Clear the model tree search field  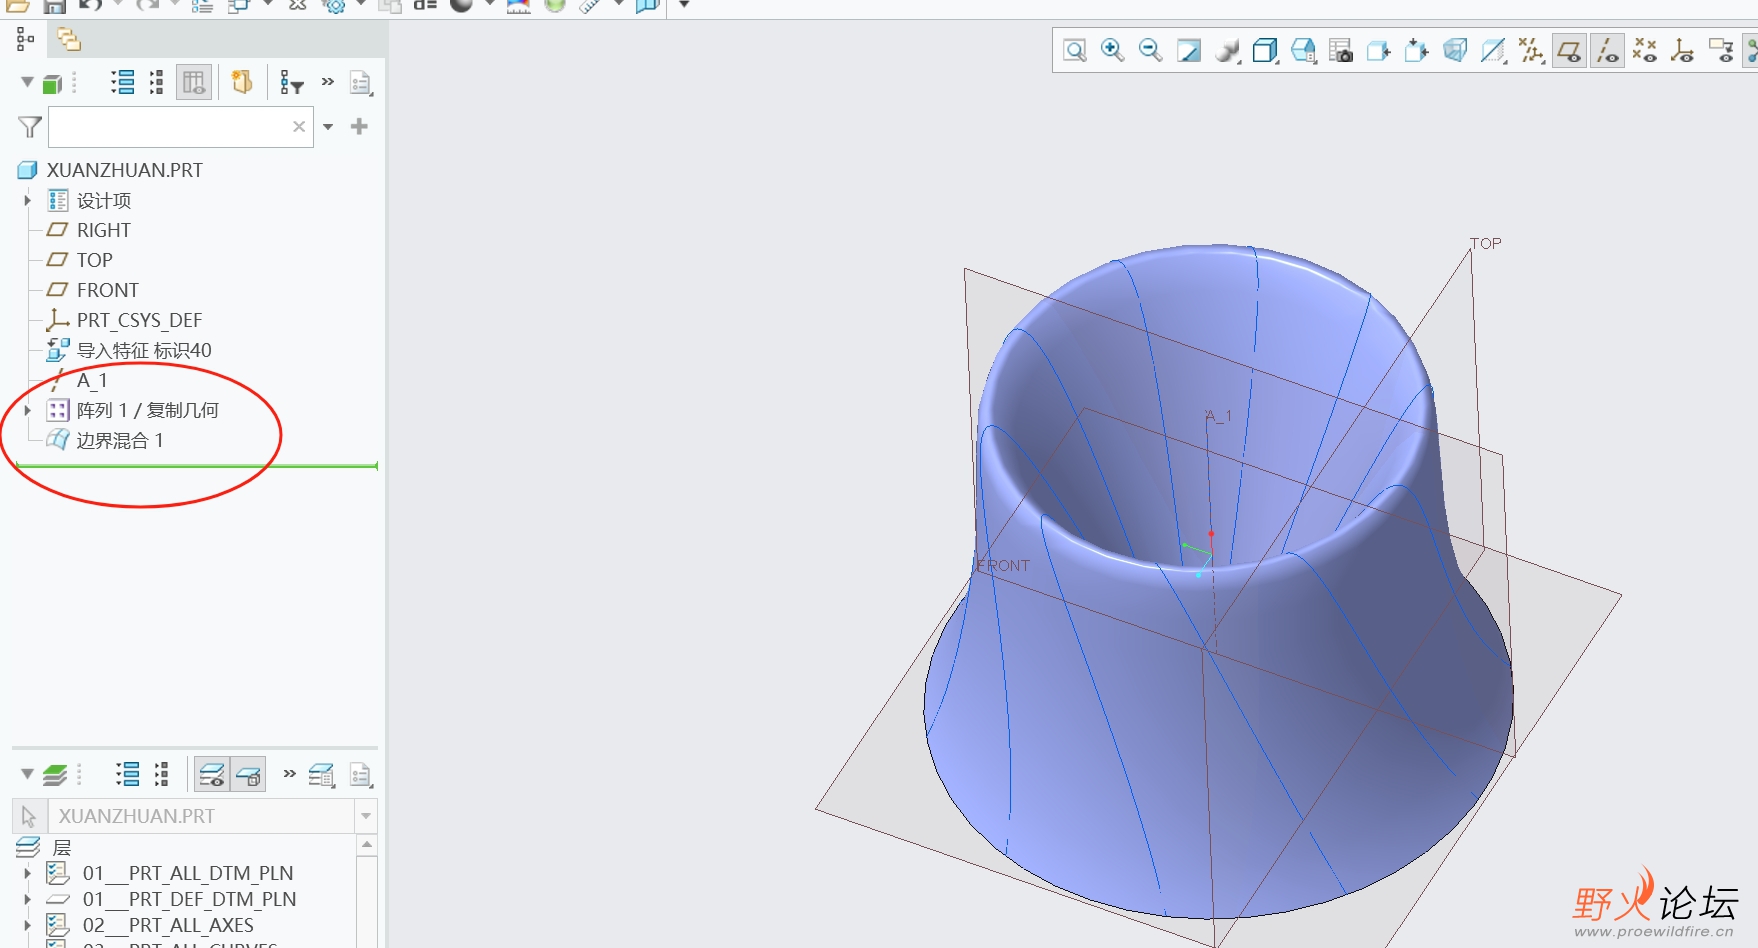(x=298, y=127)
